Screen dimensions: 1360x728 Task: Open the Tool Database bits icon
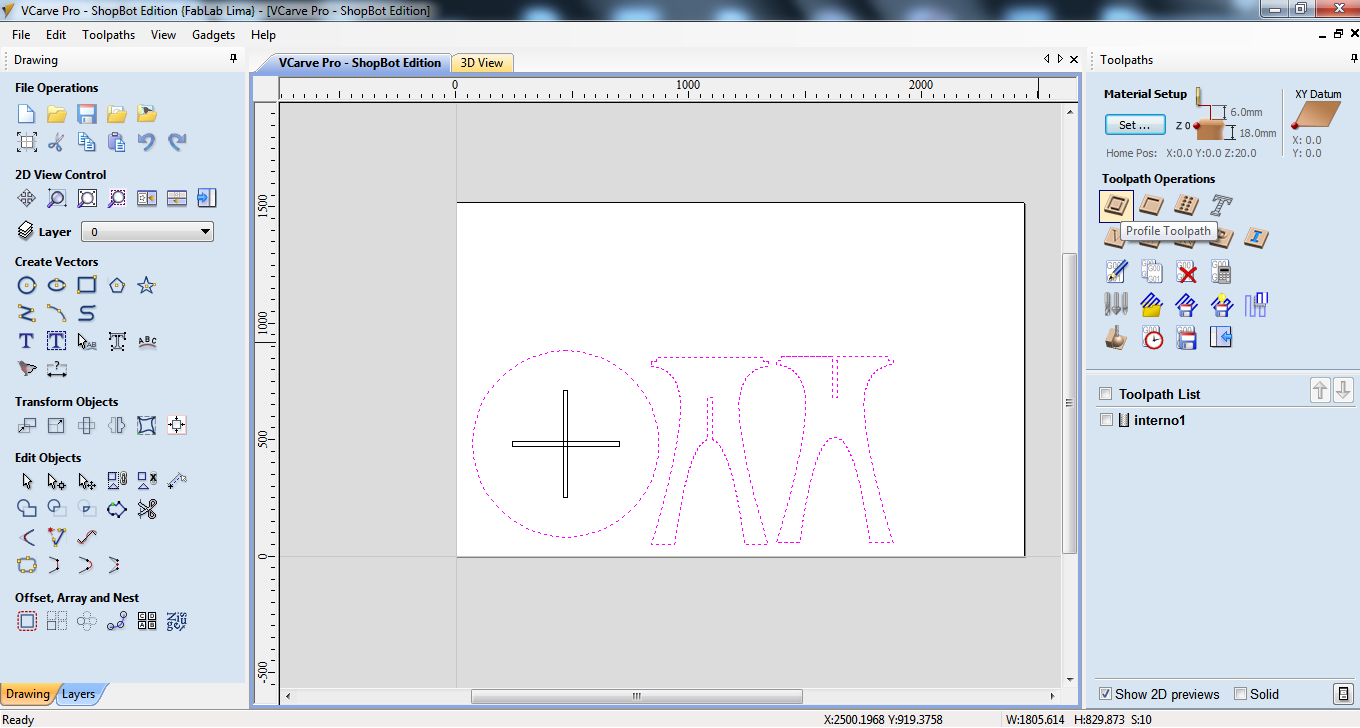pyautogui.click(x=1116, y=305)
